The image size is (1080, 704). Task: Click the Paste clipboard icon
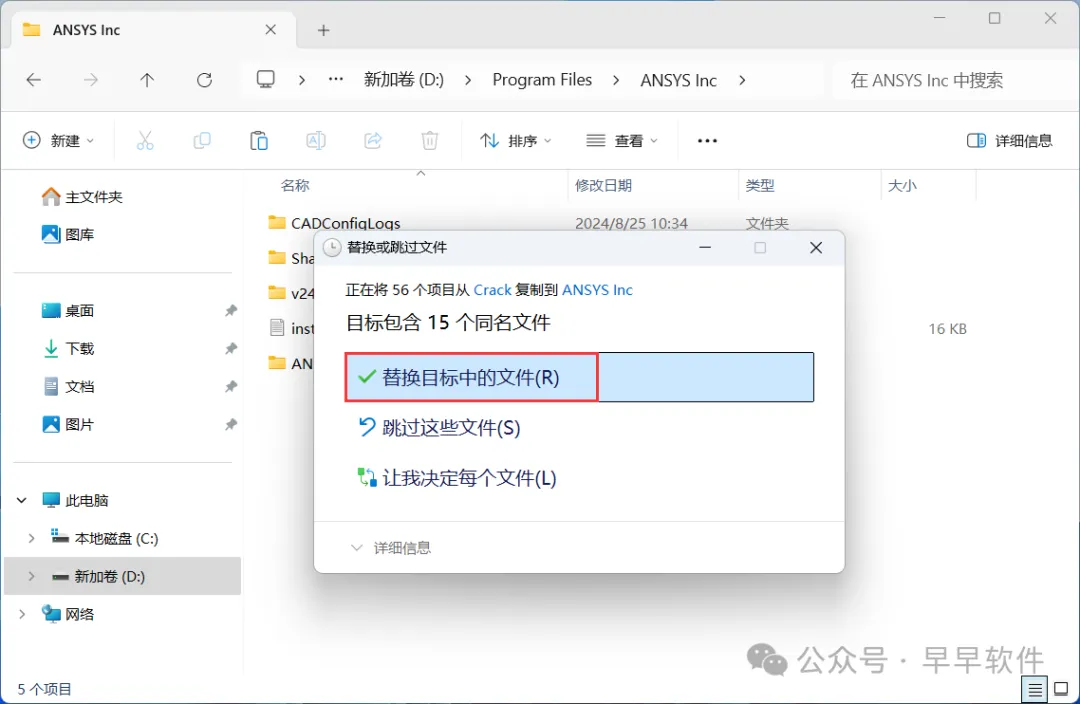tap(259, 141)
